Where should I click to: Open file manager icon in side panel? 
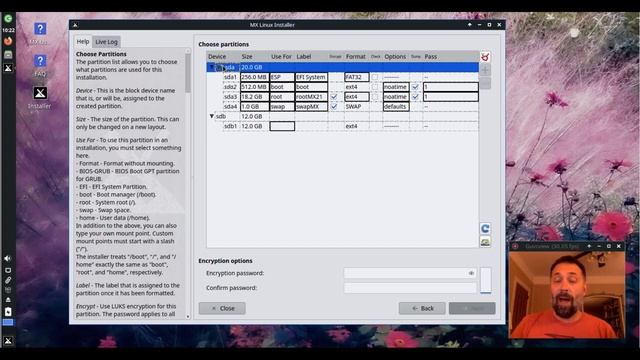(8, 54)
